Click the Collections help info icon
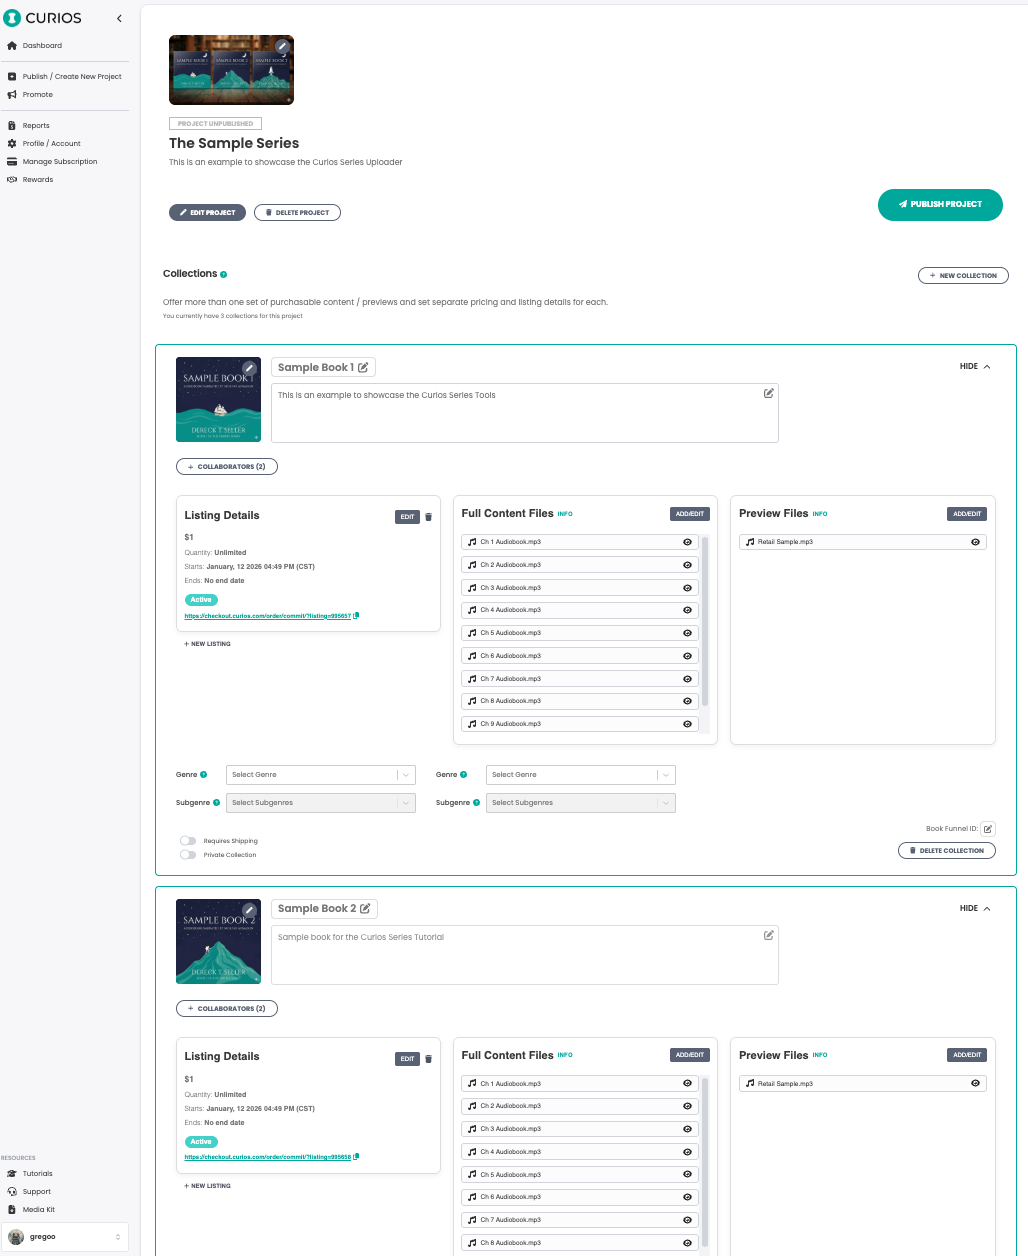1028x1256 pixels. click(223, 274)
